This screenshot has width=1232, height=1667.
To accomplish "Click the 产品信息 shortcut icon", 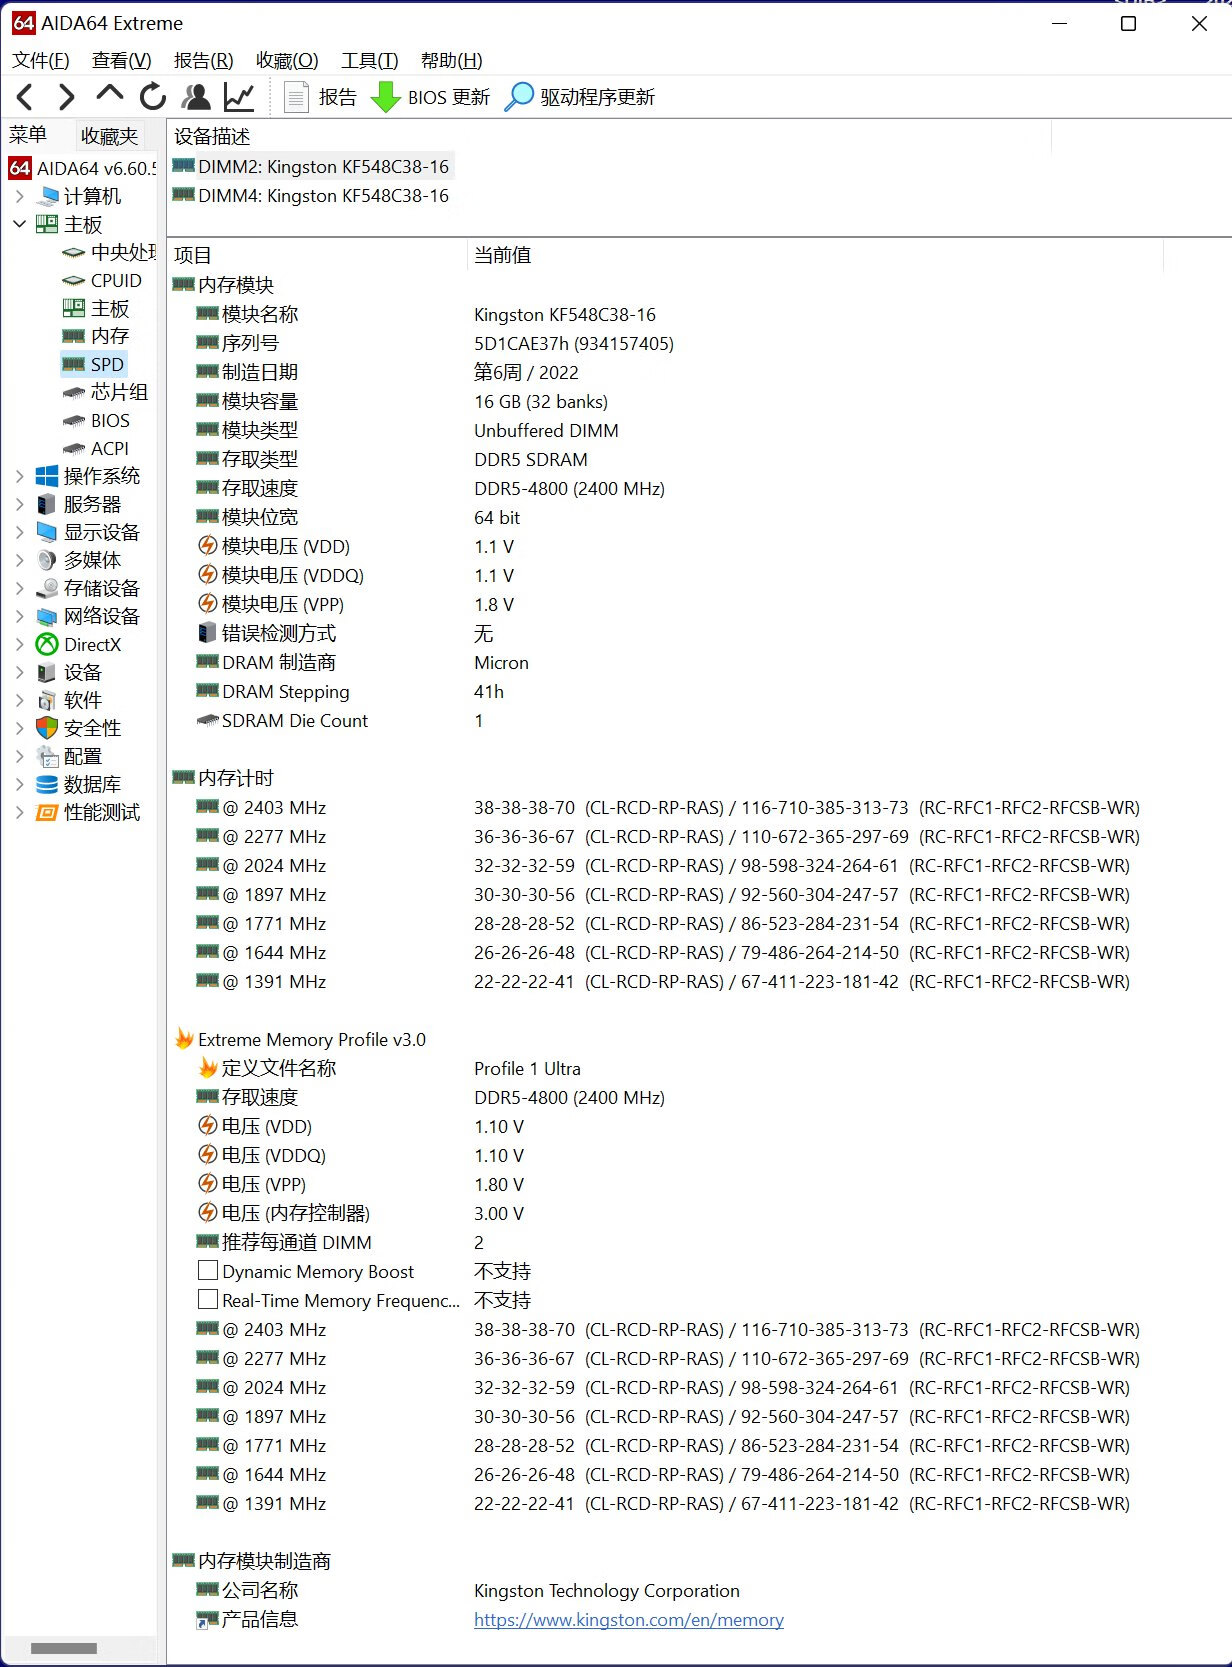I will [207, 1619].
